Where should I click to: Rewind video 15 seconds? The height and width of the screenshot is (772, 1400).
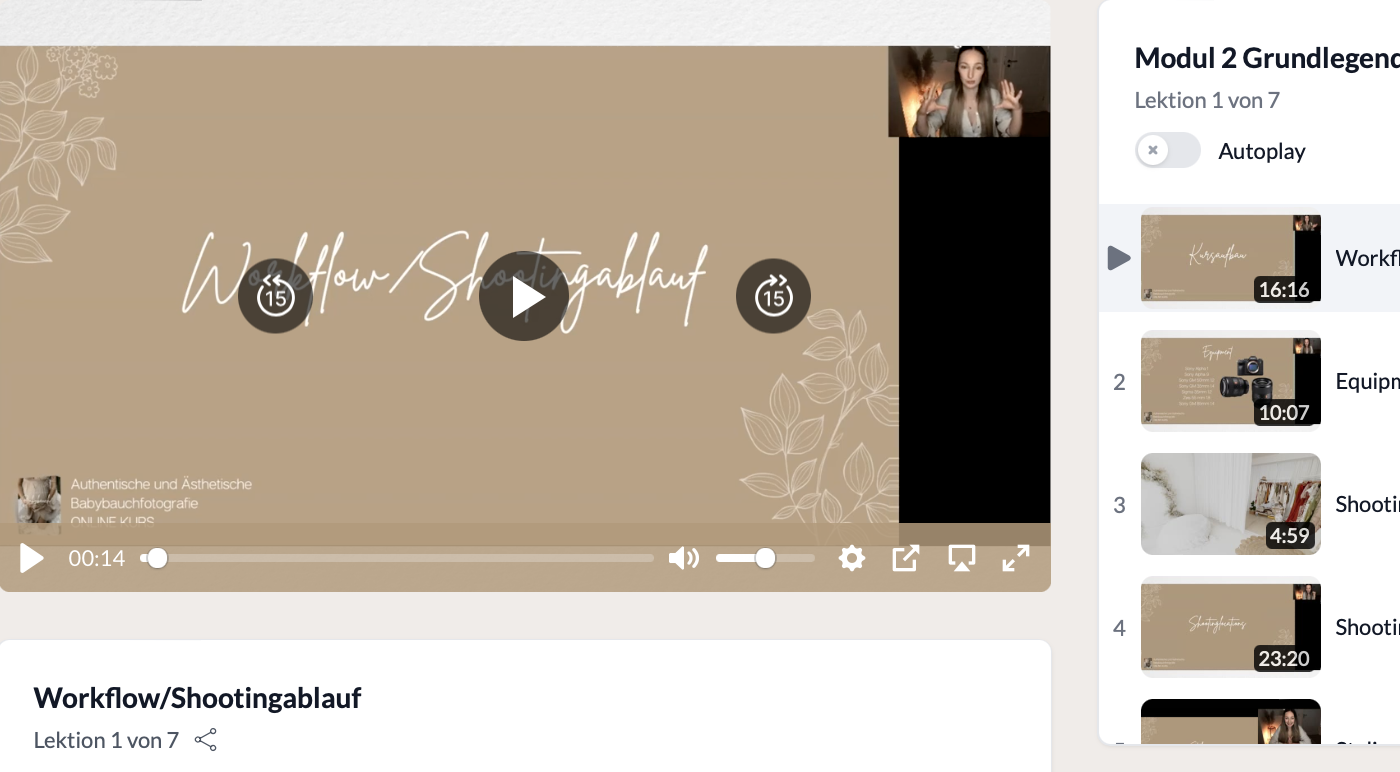coord(275,296)
